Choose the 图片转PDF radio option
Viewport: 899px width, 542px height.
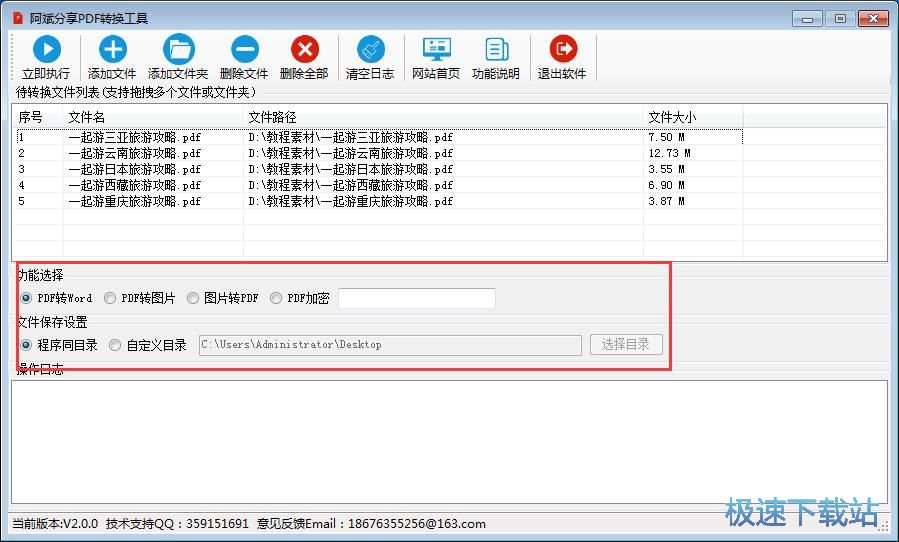[x=193, y=298]
